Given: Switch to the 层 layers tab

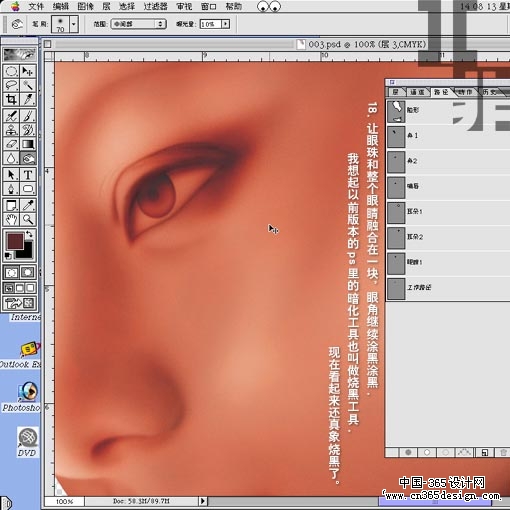Looking at the screenshot, I should pos(396,92).
